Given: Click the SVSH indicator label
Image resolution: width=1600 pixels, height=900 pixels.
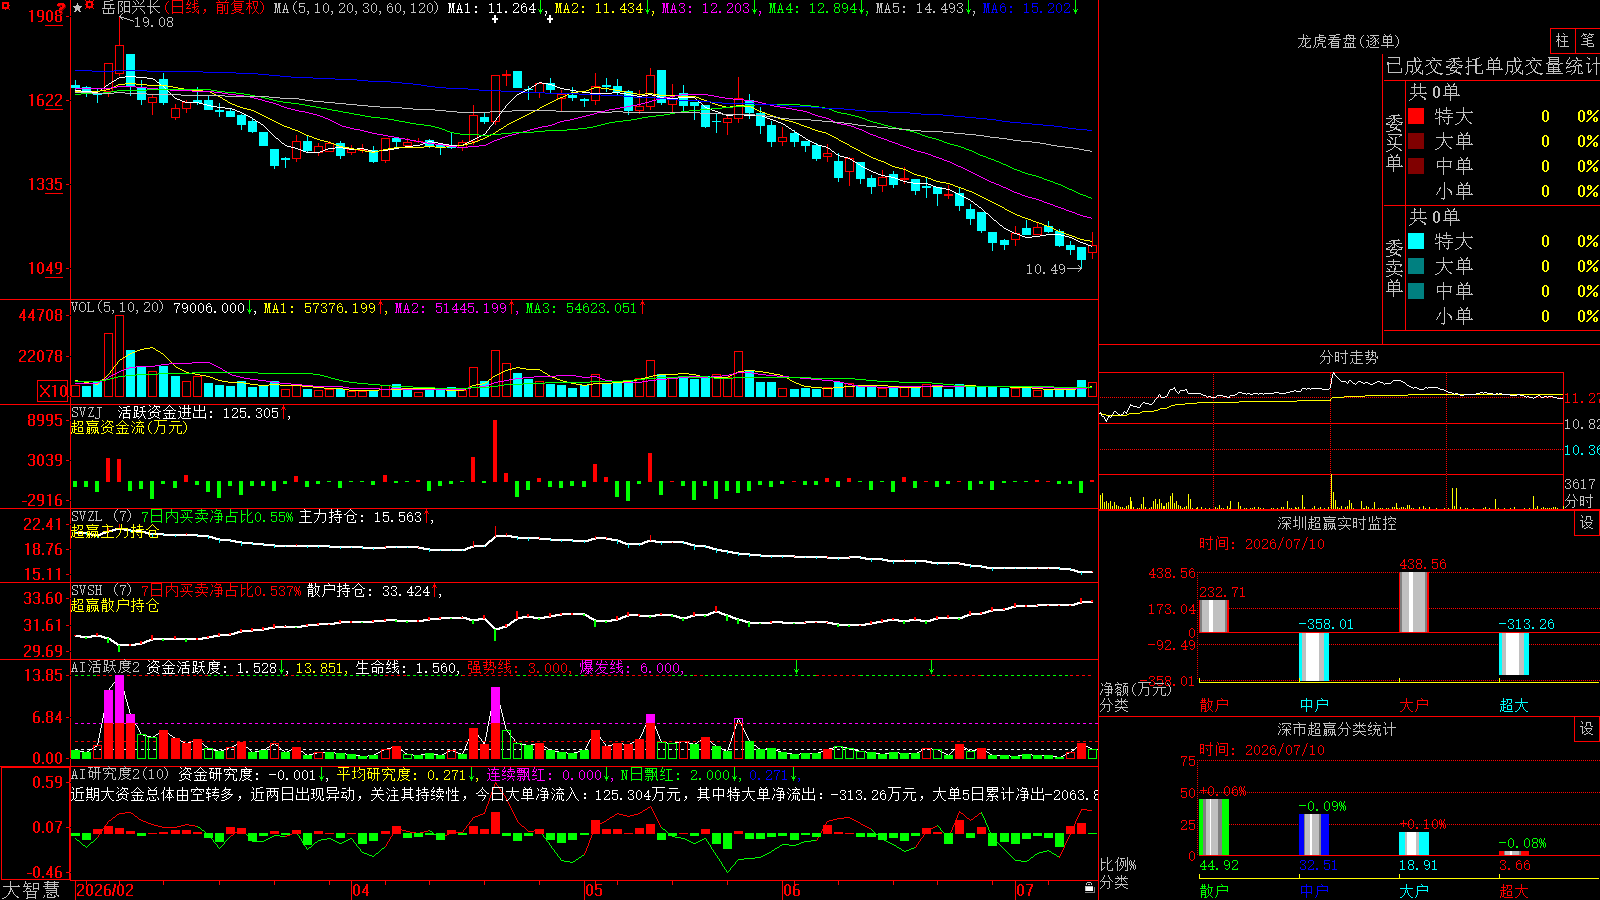Looking at the screenshot, I should point(87,591).
